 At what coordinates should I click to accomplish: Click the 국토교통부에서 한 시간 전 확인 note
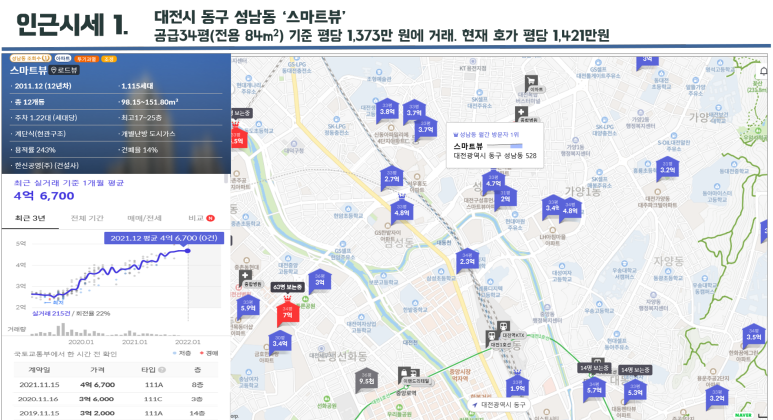[x=65, y=354]
